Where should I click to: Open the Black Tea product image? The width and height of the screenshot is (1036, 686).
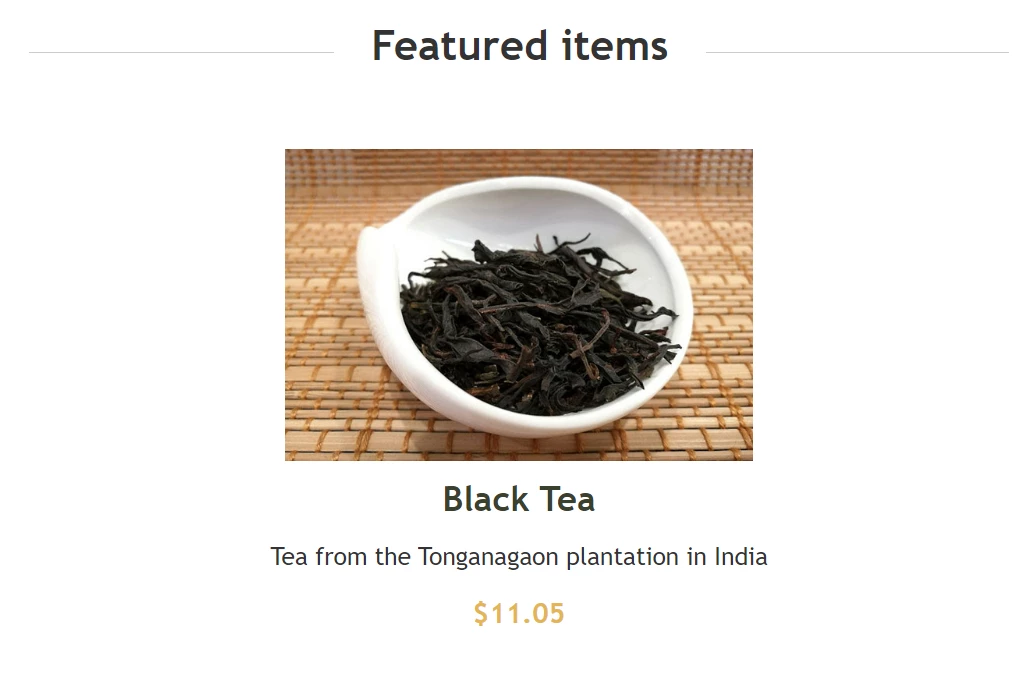519,305
